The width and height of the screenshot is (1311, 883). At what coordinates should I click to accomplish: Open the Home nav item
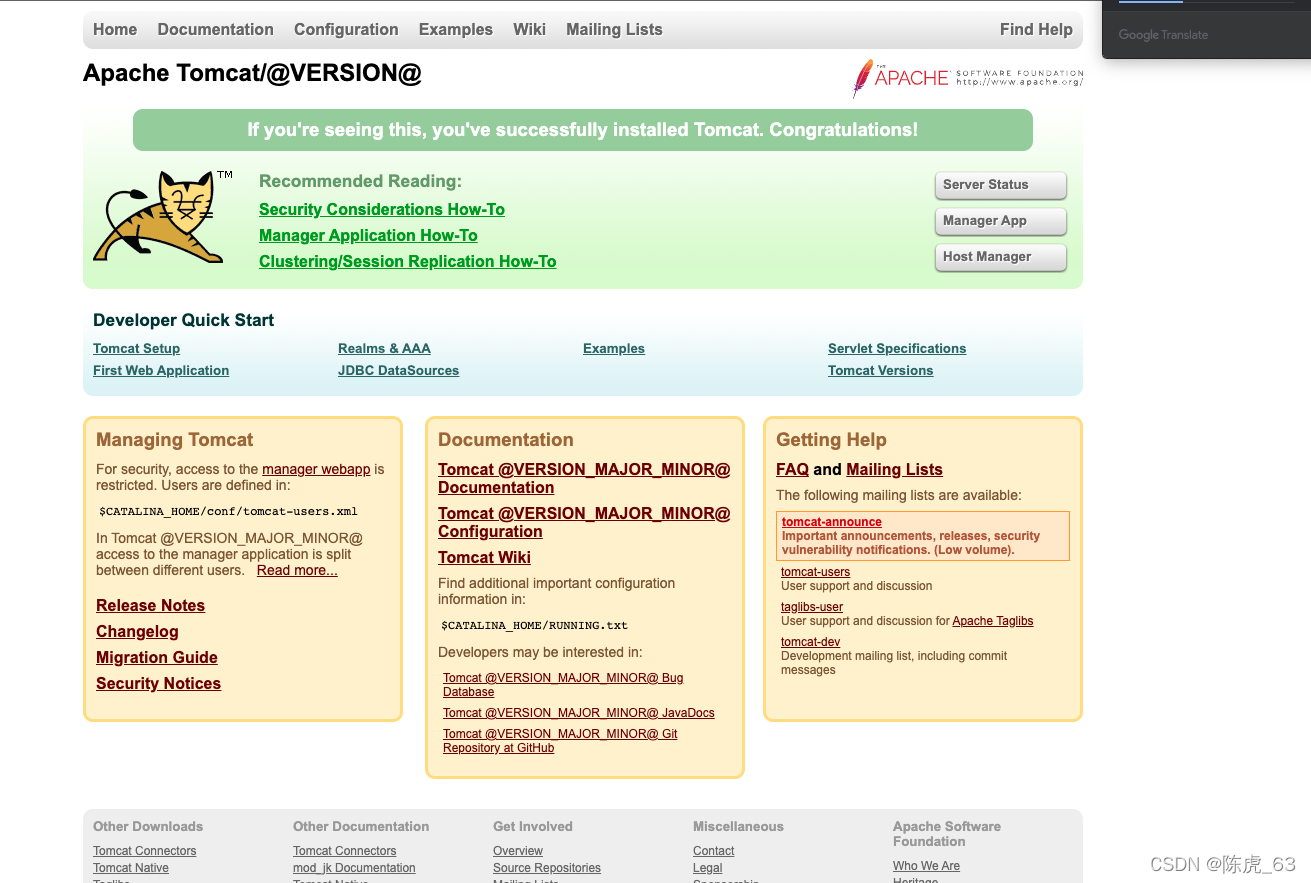pos(115,30)
